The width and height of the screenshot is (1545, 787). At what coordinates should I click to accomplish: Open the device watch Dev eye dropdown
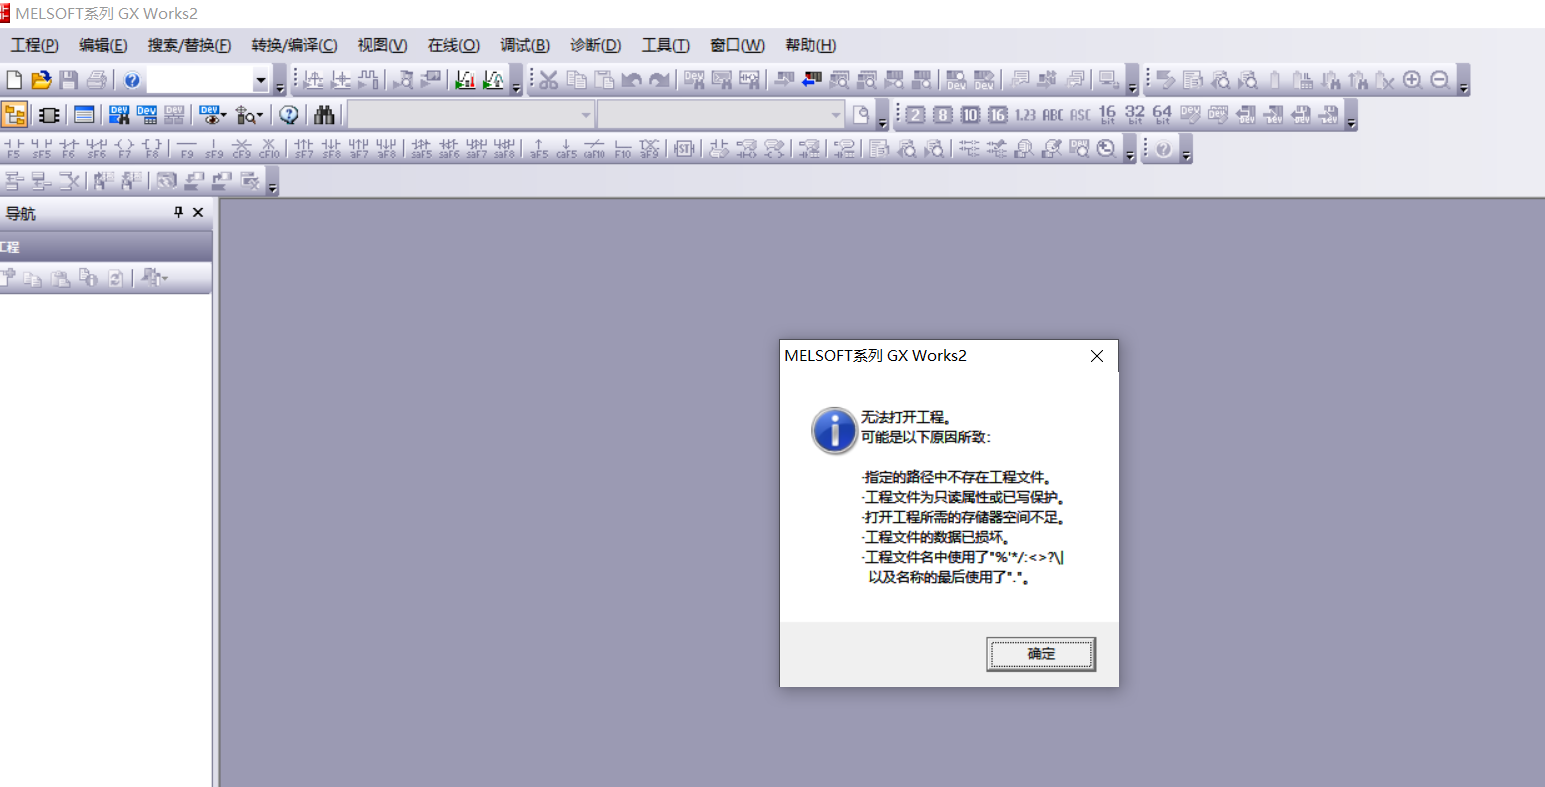(x=212, y=115)
